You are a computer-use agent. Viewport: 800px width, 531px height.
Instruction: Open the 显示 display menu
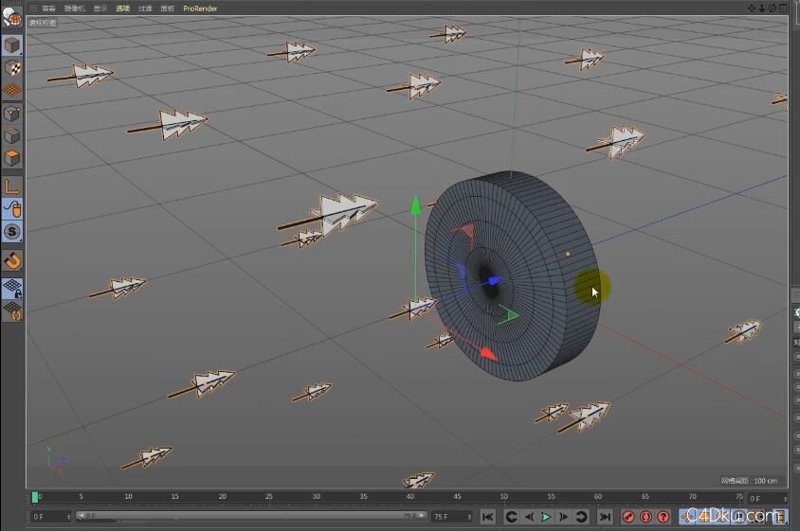(101, 8)
